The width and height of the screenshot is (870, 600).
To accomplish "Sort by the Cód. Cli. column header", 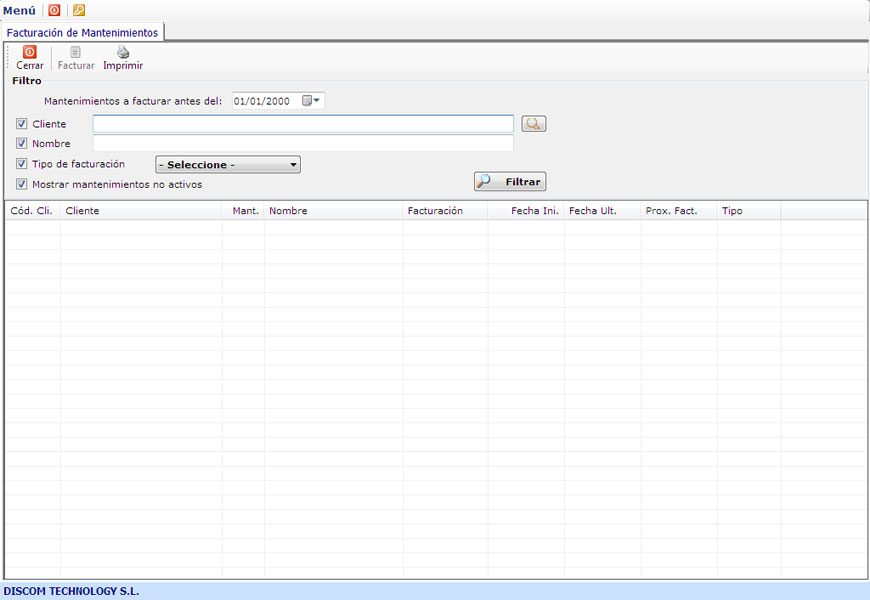I will [31, 211].
